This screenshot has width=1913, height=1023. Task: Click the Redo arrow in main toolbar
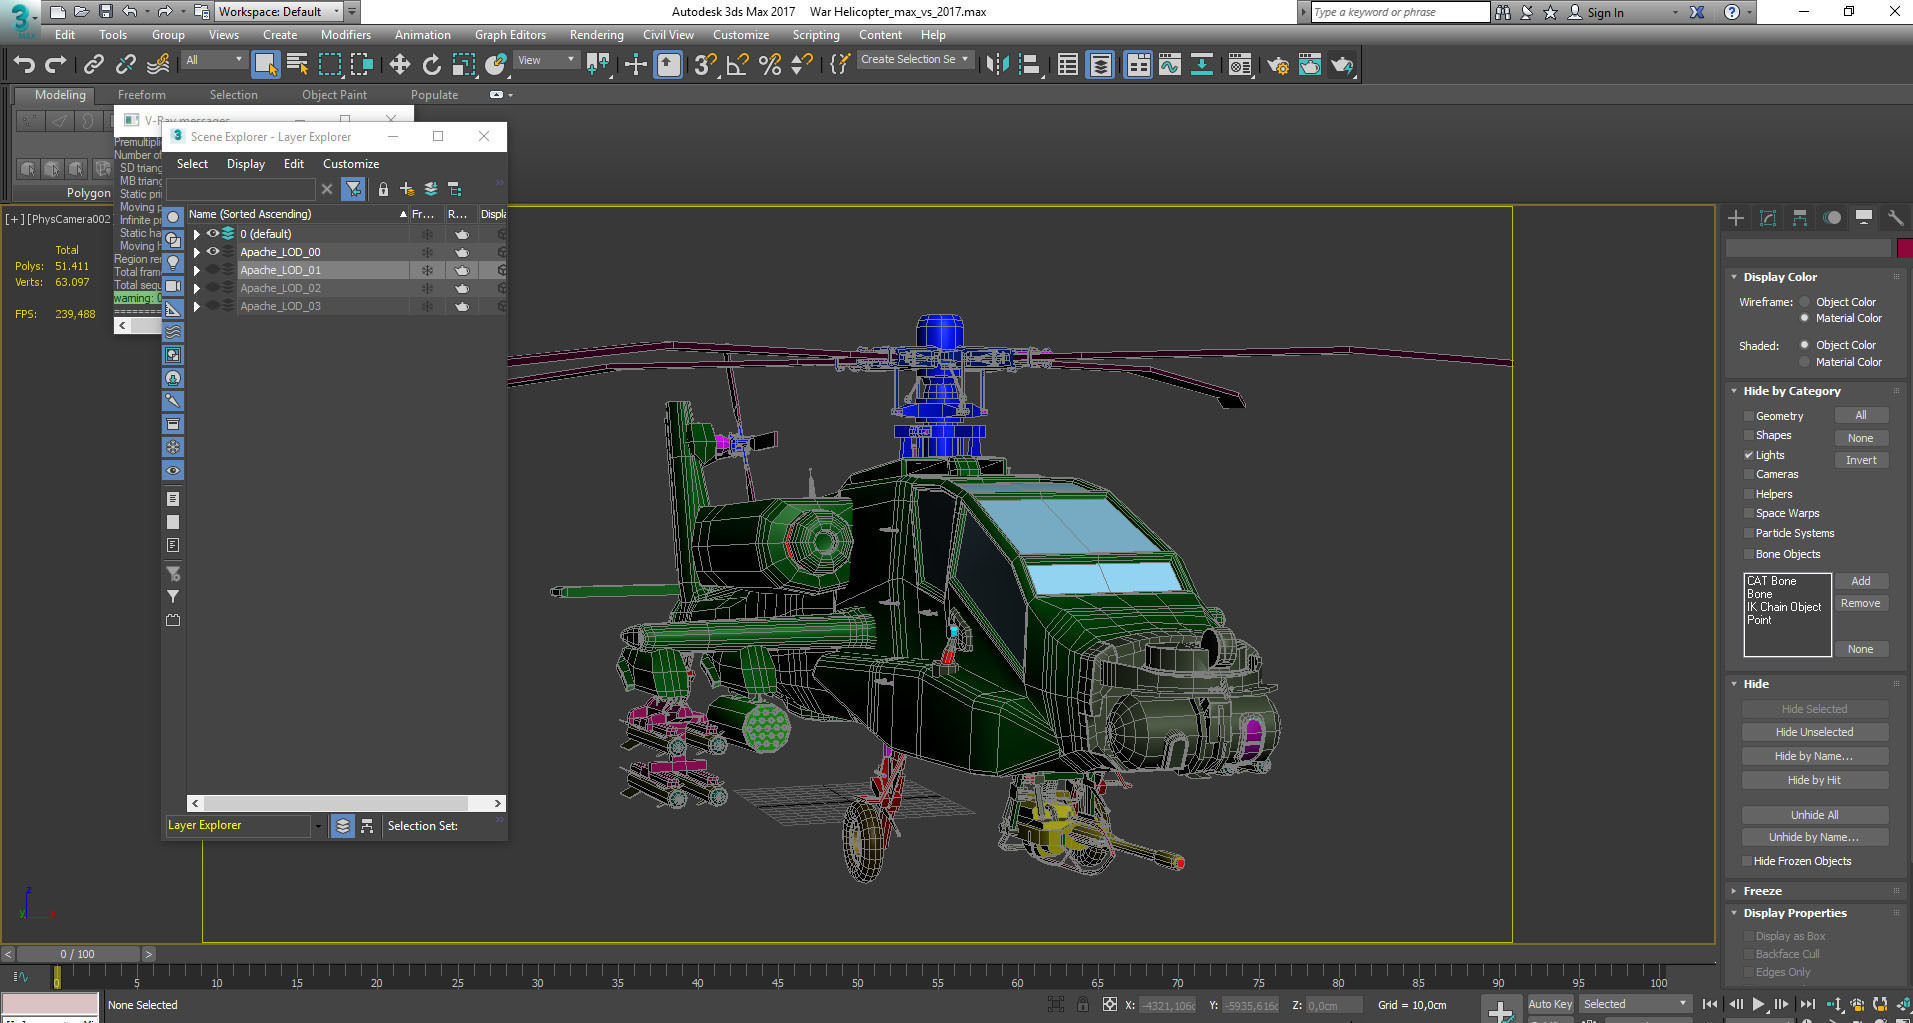click(56, 65)
